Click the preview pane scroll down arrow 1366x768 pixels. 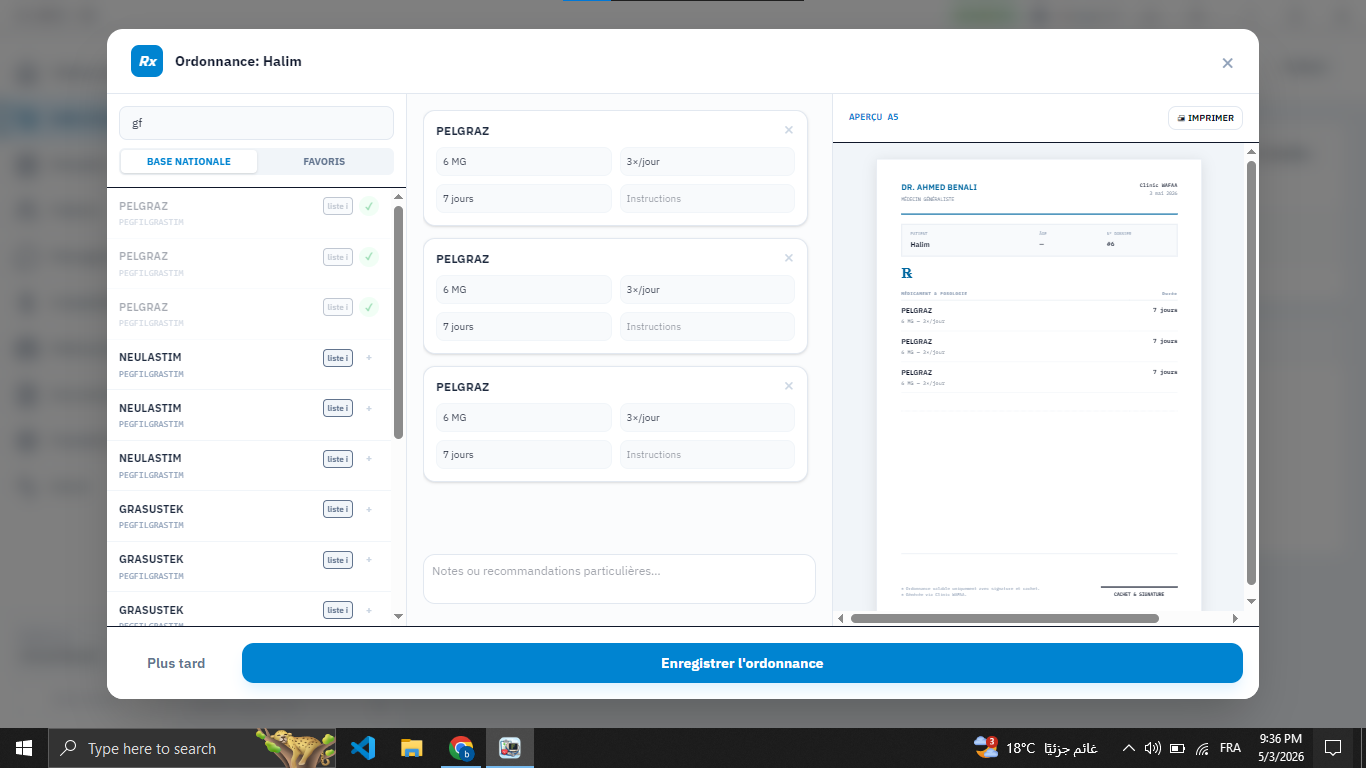pos(1250,601)
